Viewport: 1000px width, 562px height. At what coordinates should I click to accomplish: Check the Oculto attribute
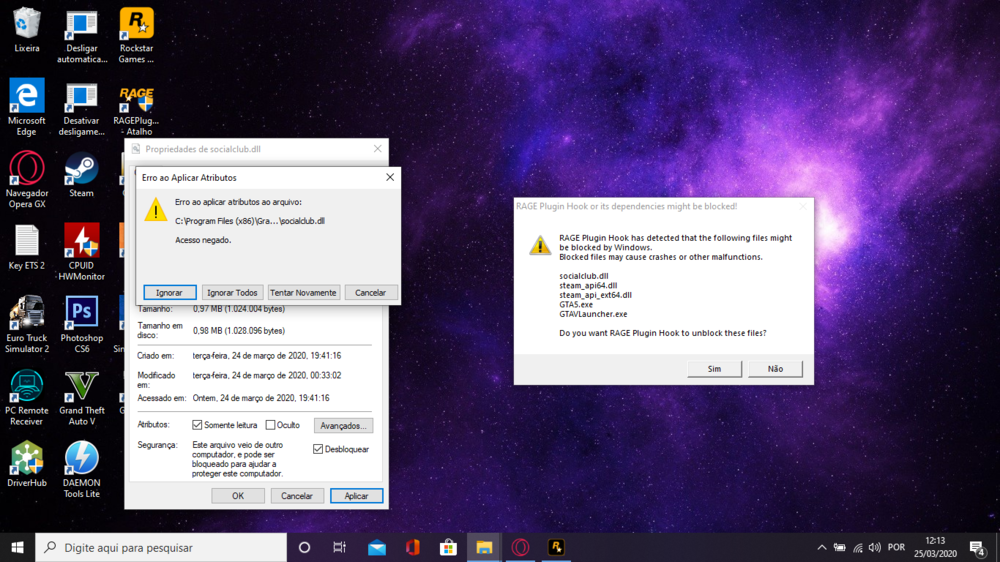pyautogui.click(x=270, y=425)
